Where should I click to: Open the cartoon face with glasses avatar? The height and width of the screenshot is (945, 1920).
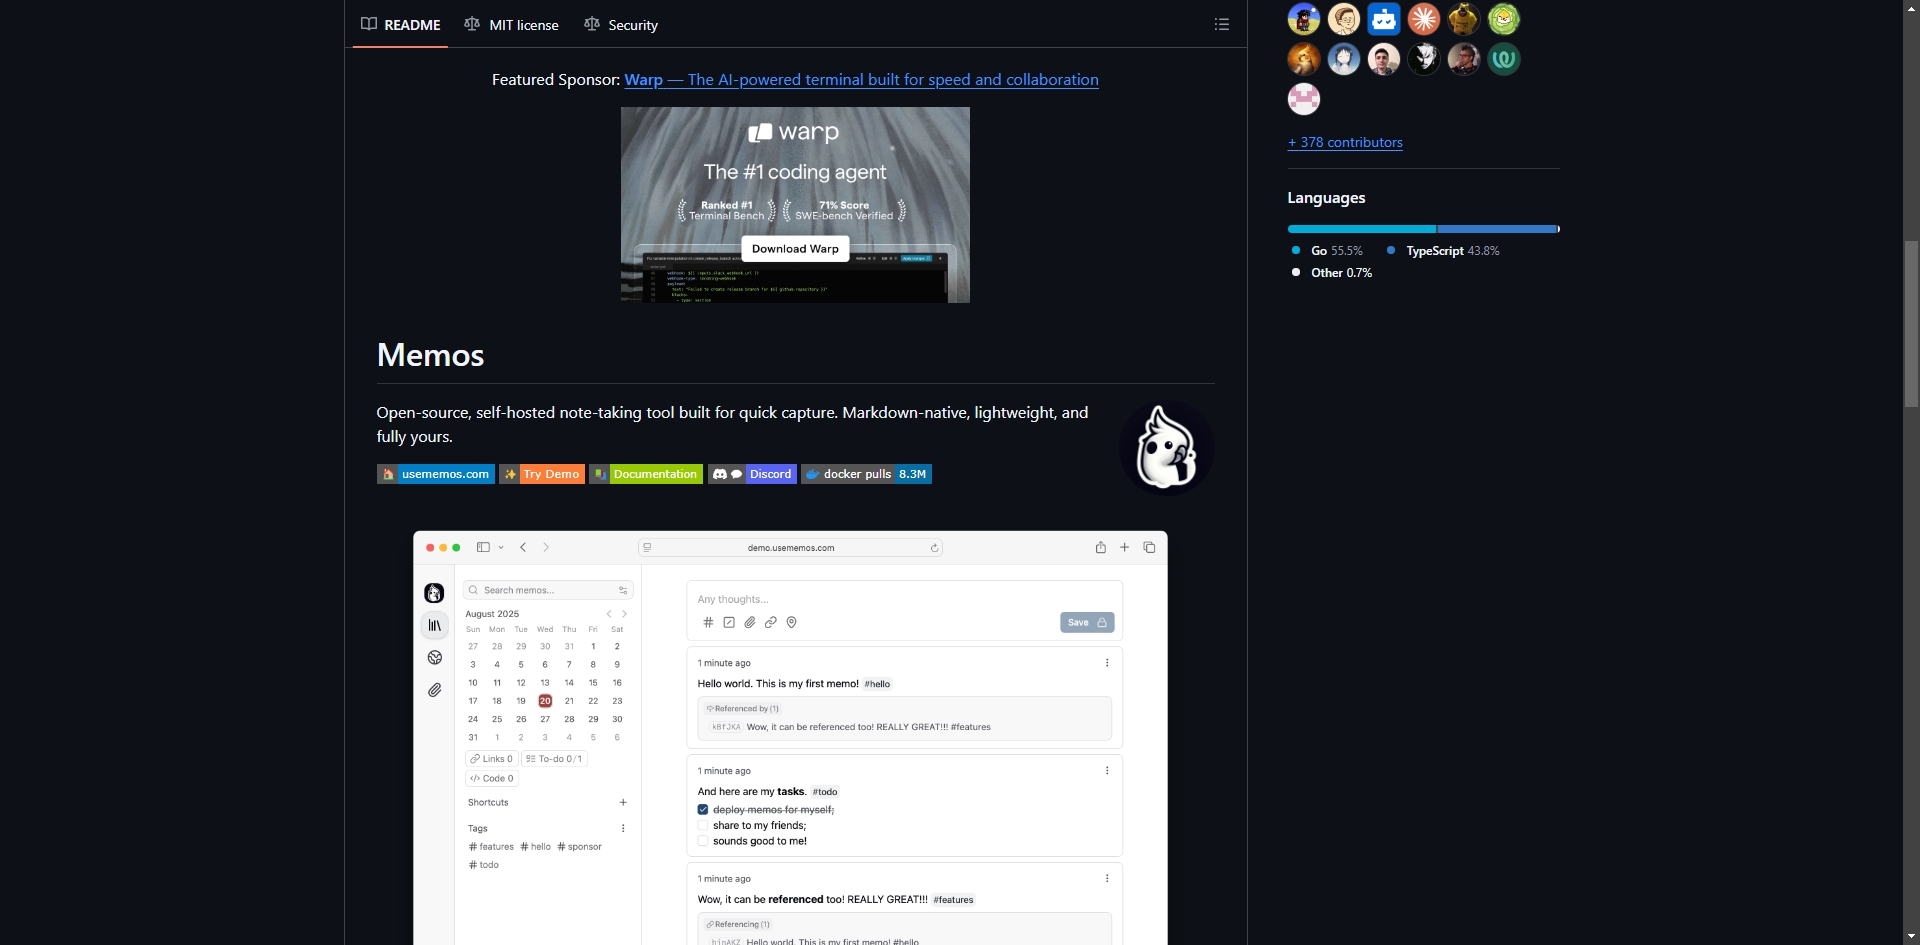(x=1344, y=19)
